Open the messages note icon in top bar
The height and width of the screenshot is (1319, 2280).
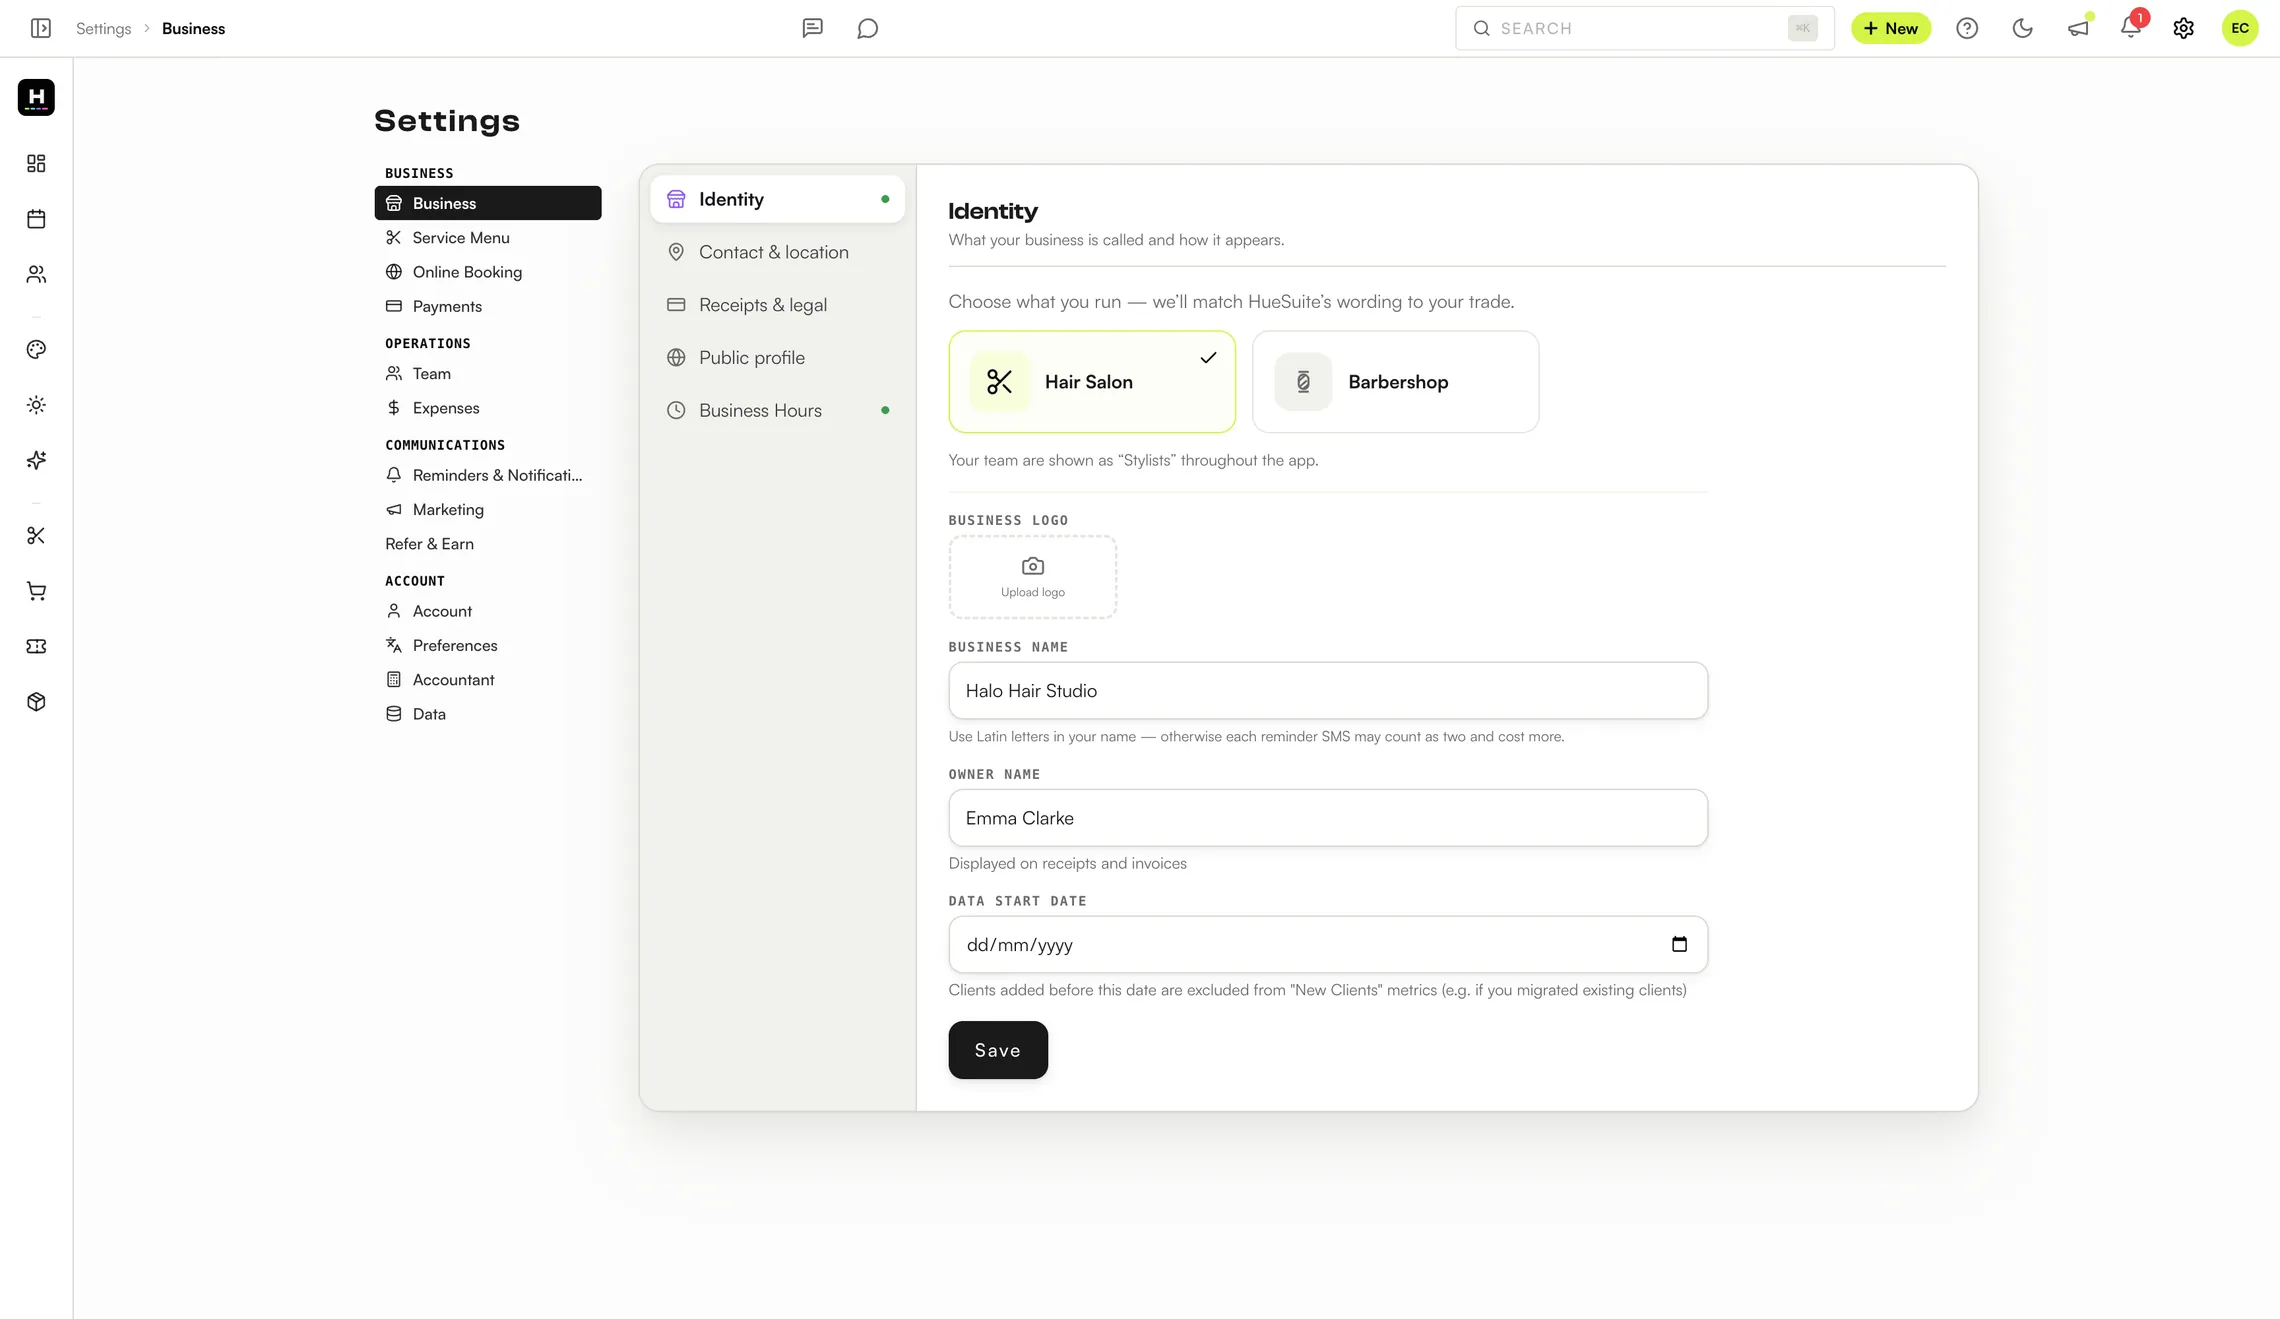coord(812,28)
